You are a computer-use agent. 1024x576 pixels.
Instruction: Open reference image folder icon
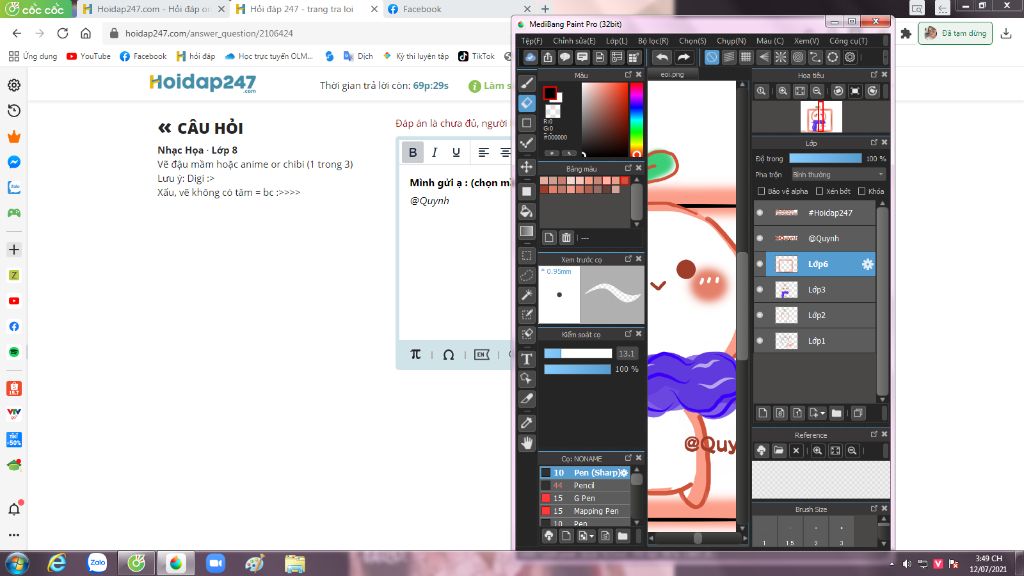[x=778, y=451]
